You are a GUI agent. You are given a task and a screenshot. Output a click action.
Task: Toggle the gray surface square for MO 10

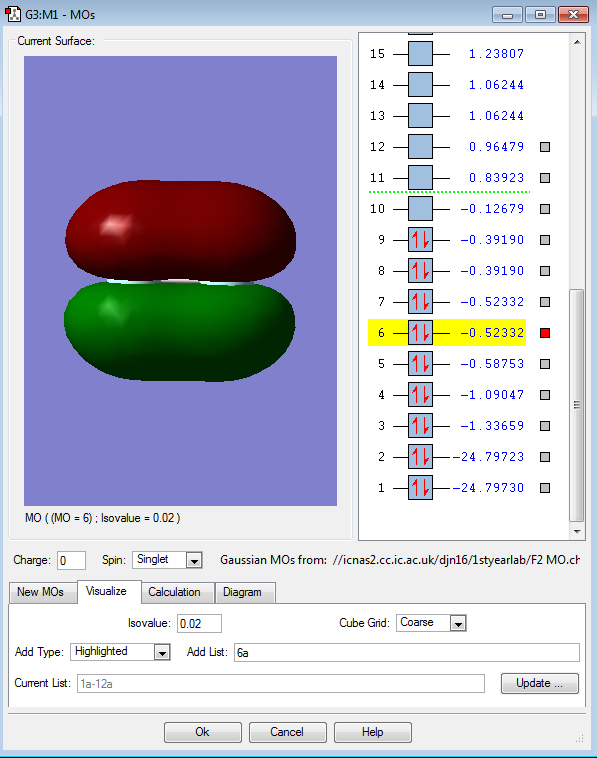pyautogui.click(x=545, y=209)
